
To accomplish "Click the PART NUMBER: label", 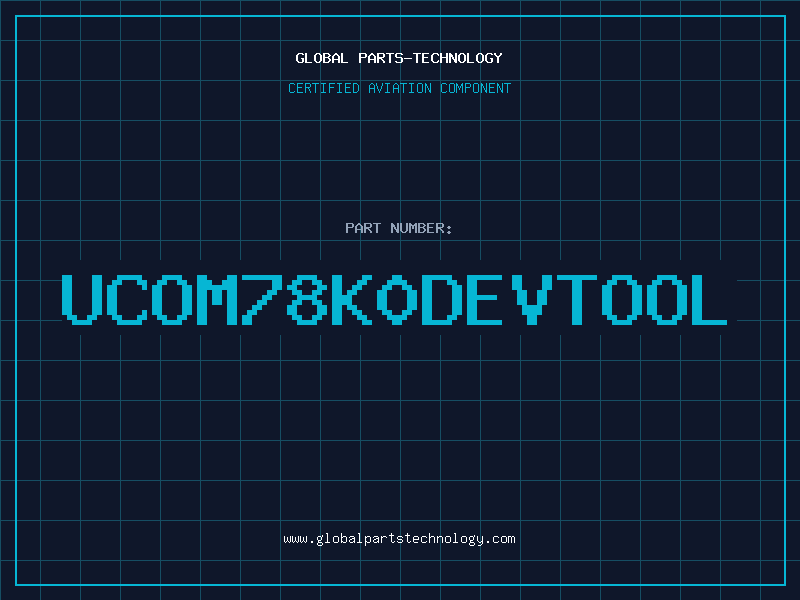I will click(x=399, y=228).
